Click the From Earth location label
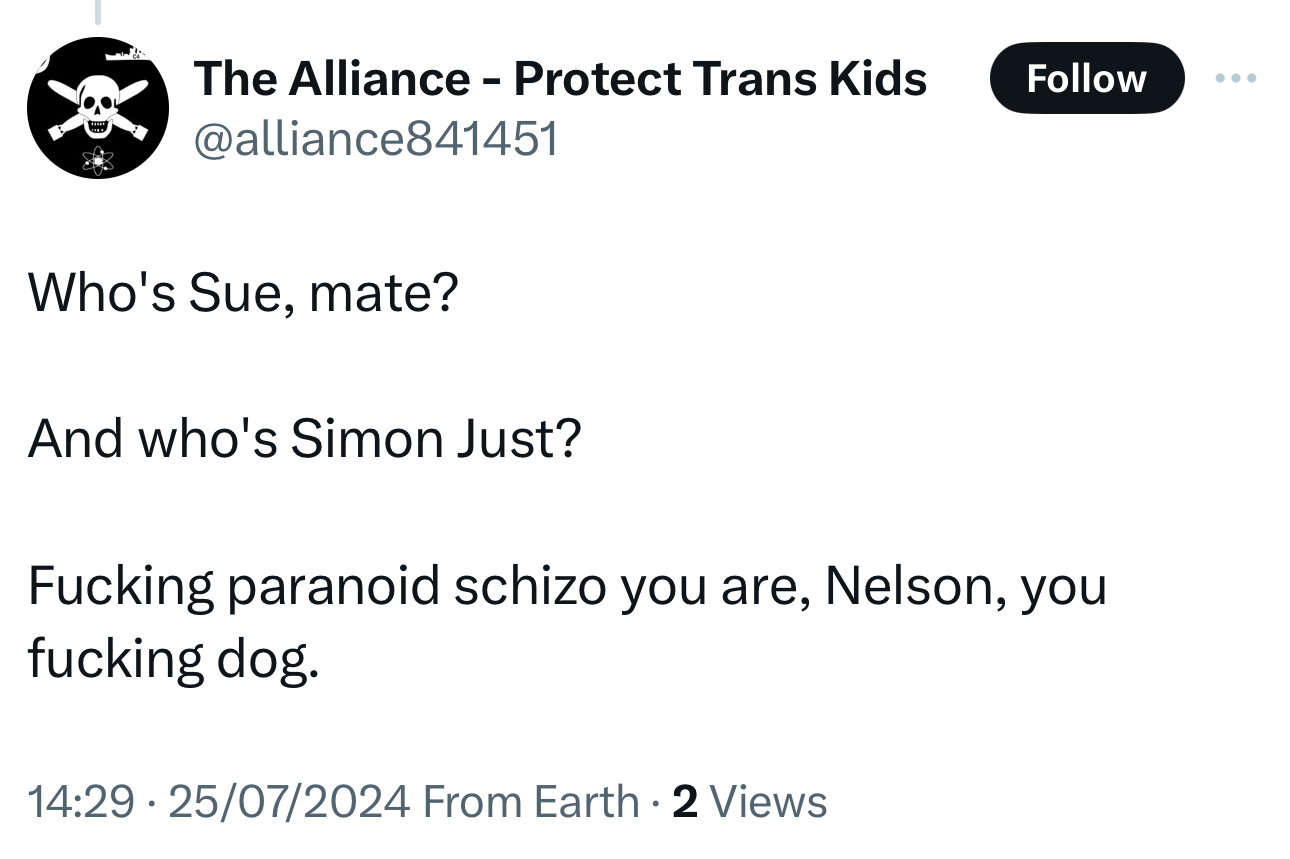Screen dimensions: 1290x859 [x=530, y=802]
